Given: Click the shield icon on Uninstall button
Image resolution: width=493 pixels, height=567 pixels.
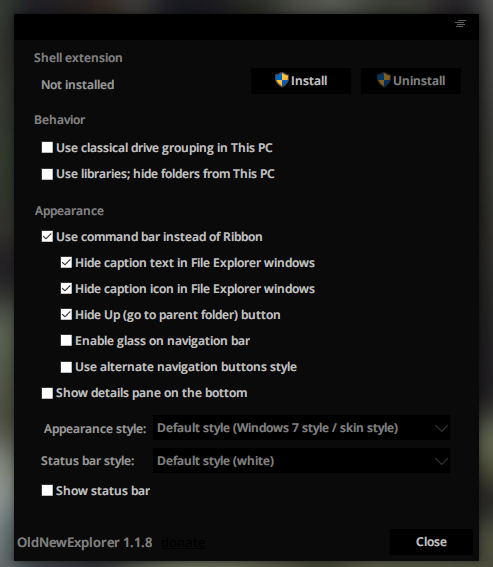Looking at the screenshot, I should [383, 80].
